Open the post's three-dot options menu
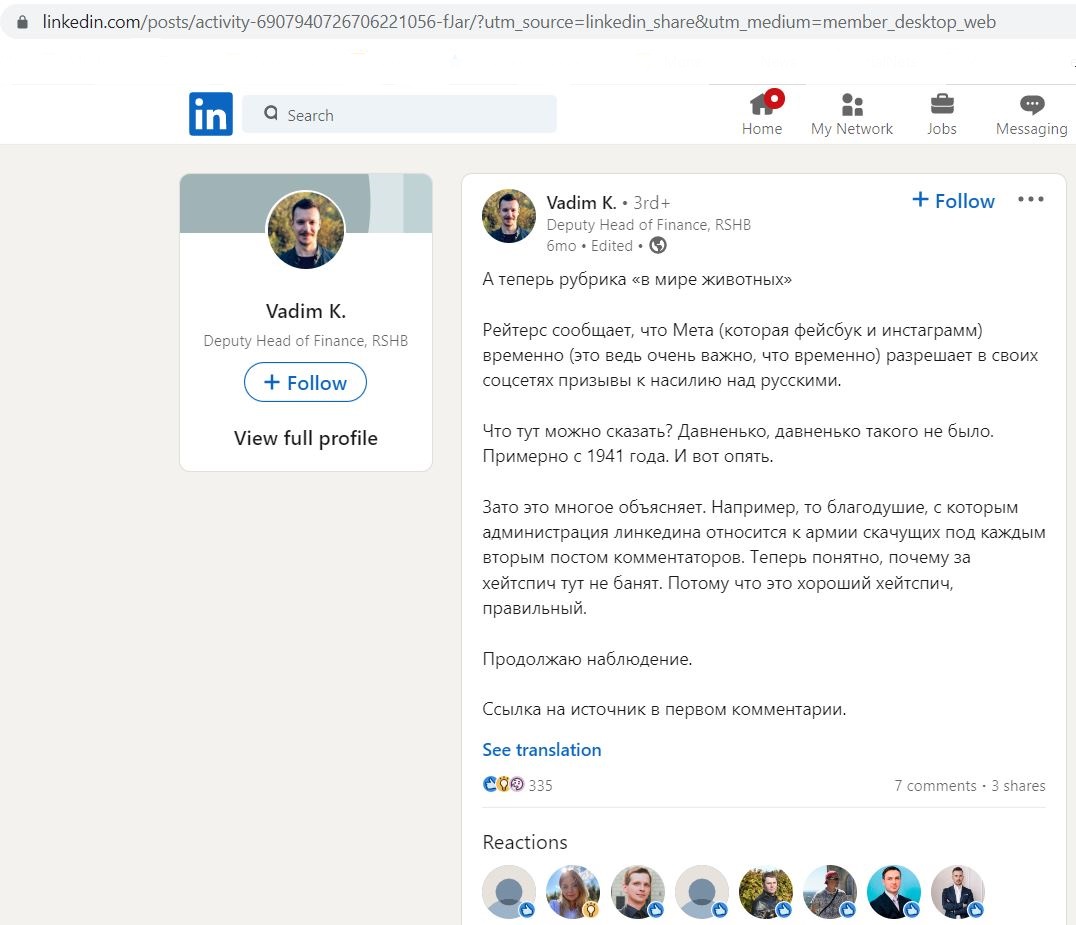This screenshot has height=925, width=1076. [1031, 200]
